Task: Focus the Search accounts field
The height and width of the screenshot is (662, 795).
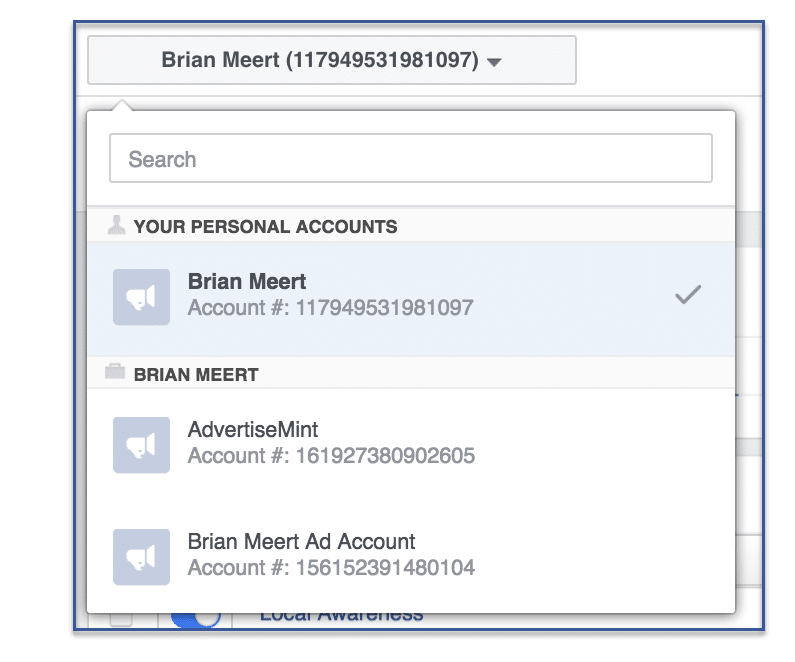Action: pos(411,158)
